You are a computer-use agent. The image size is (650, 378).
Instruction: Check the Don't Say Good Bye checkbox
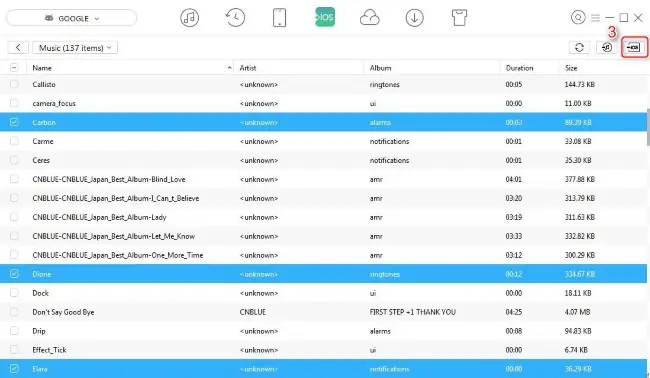coord(14,312)
